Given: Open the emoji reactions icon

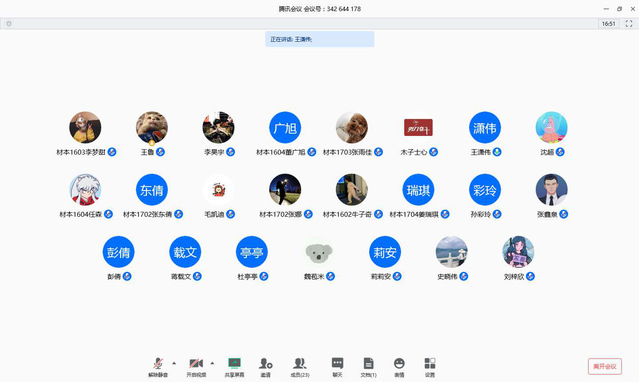Looking at the screenshot, I should (x=399, y=367).
